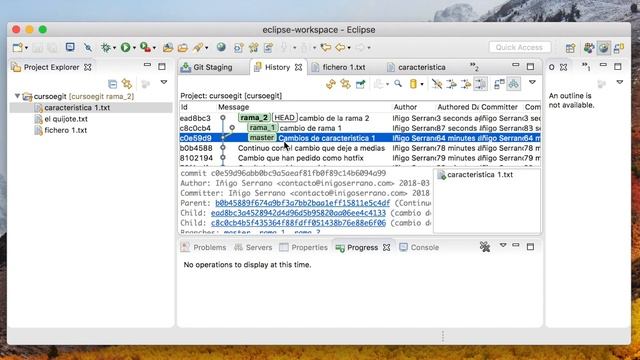Open Project Explorer view menu triangle

pos(164,82)
